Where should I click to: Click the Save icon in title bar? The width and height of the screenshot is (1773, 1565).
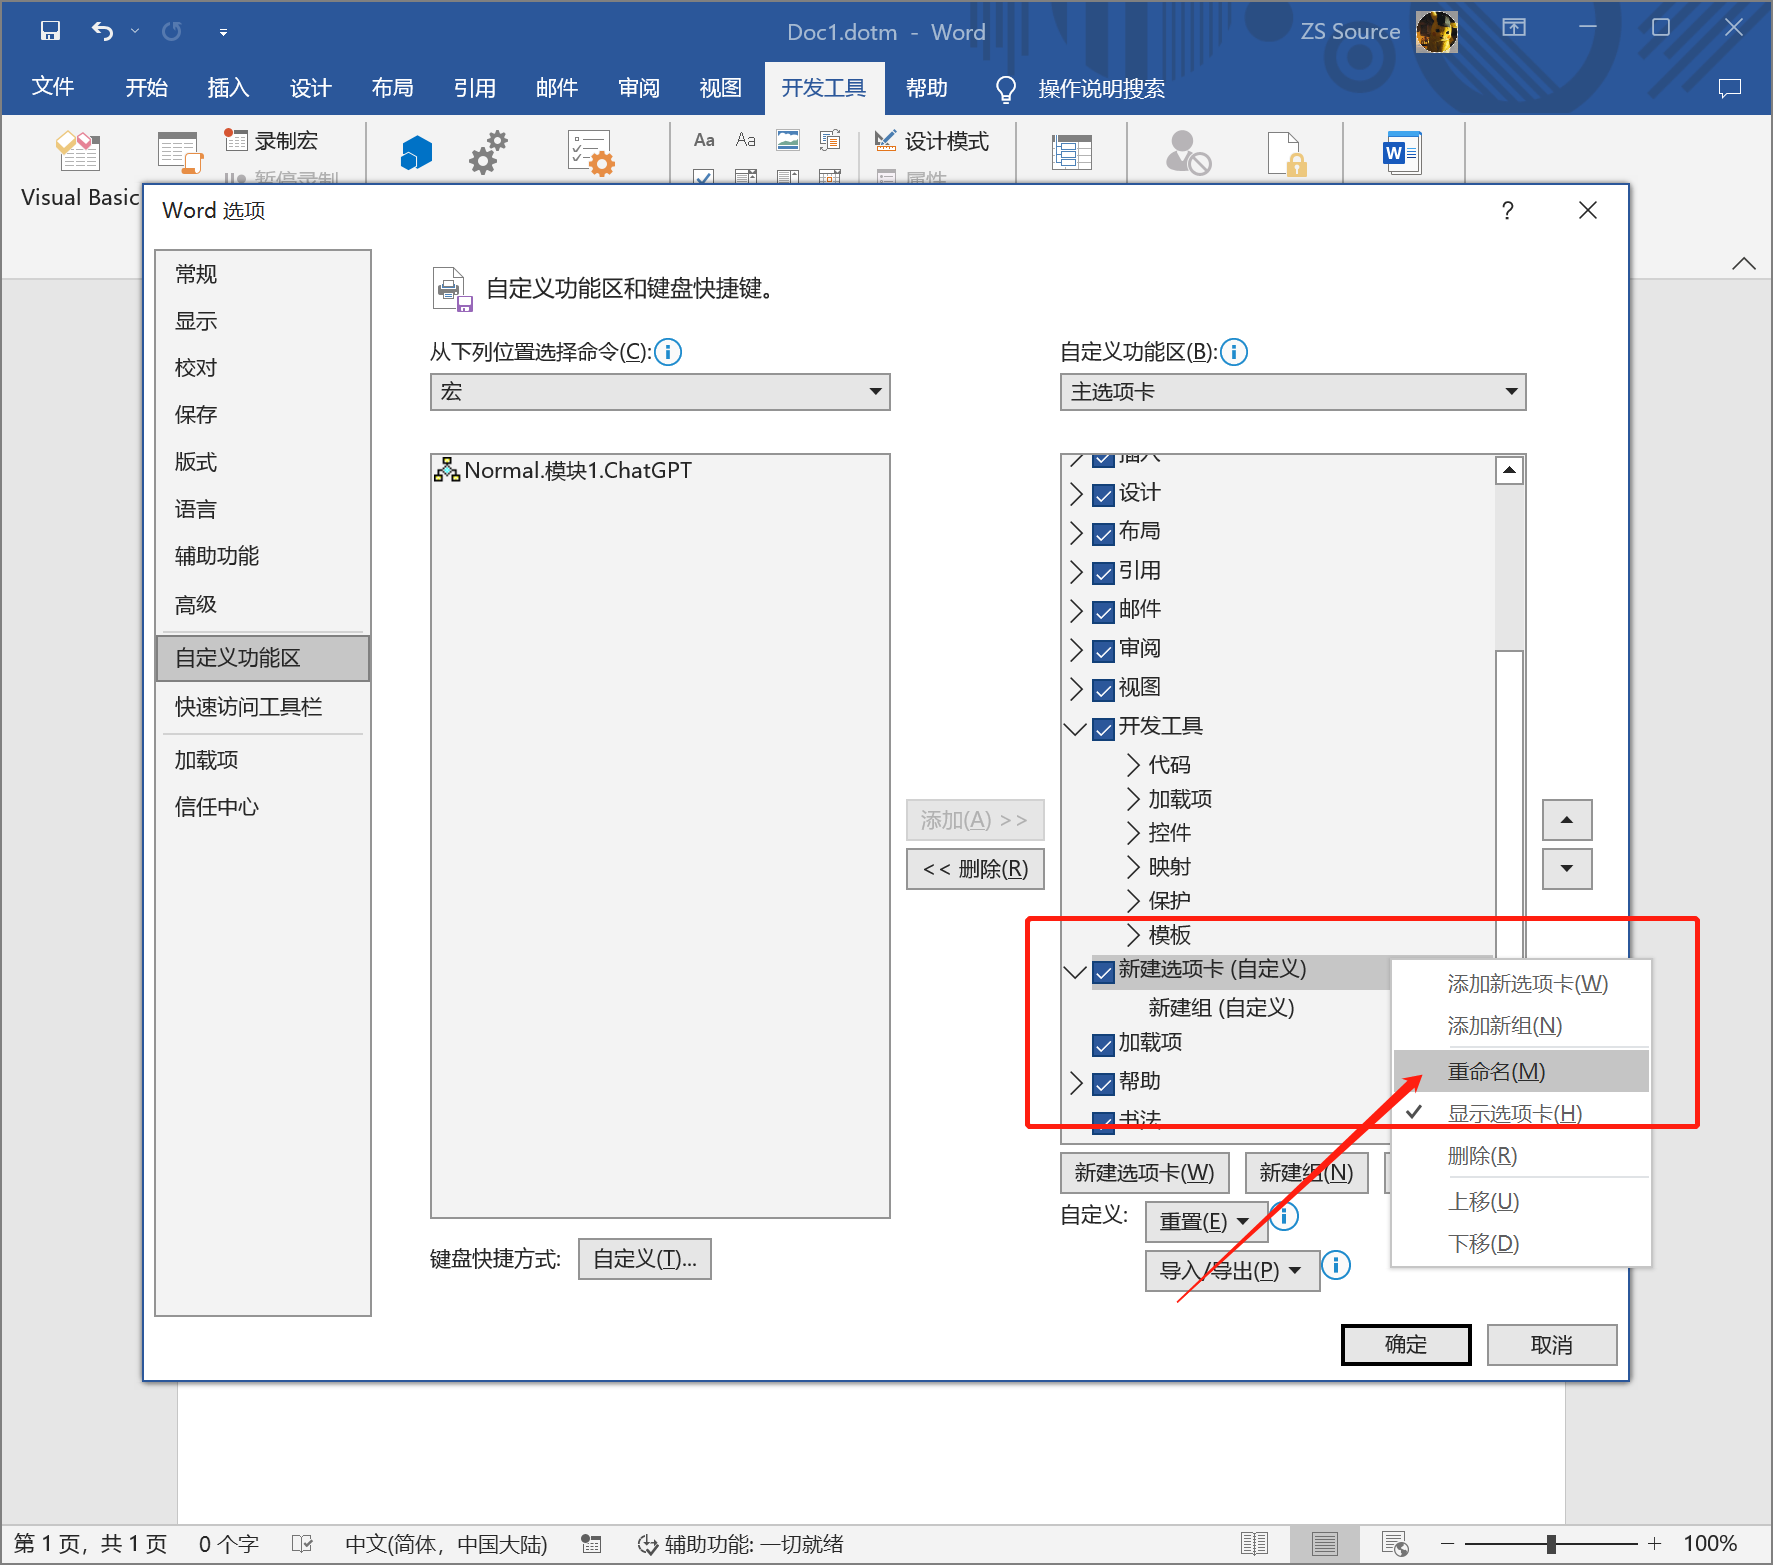(50, 31)
